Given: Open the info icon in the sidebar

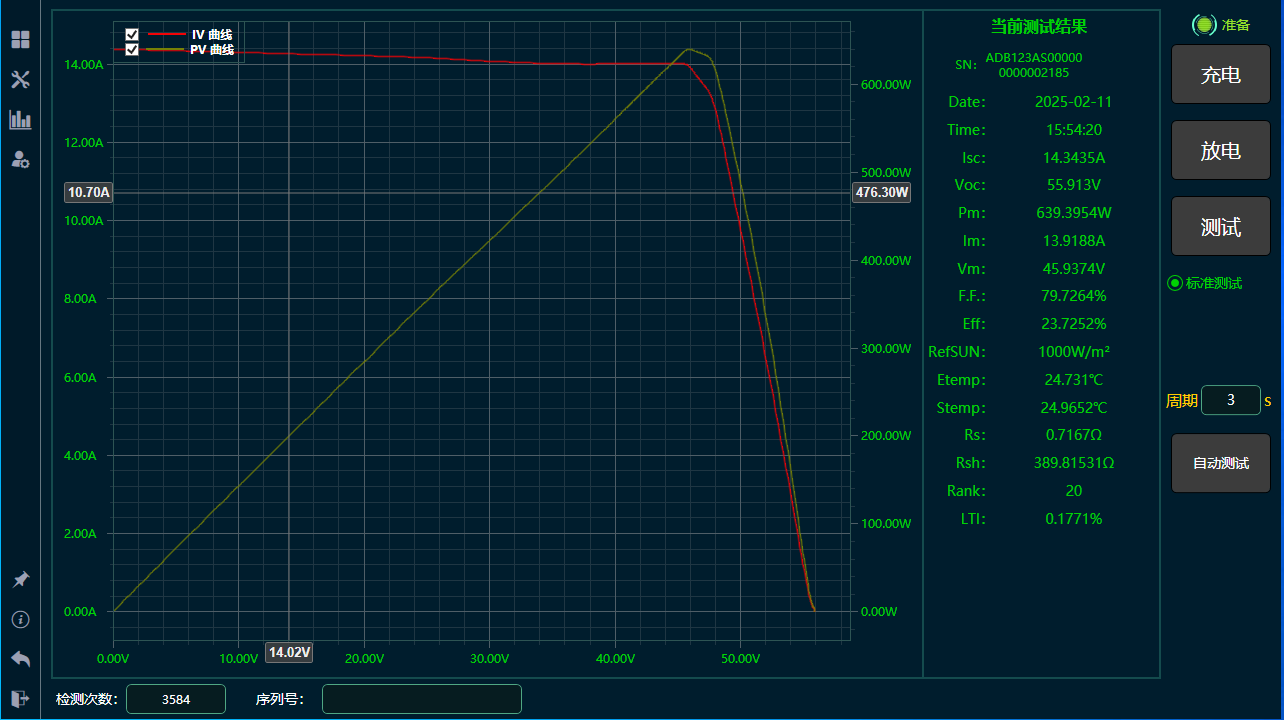Looking at the screenshot, I should click(20, 619).
